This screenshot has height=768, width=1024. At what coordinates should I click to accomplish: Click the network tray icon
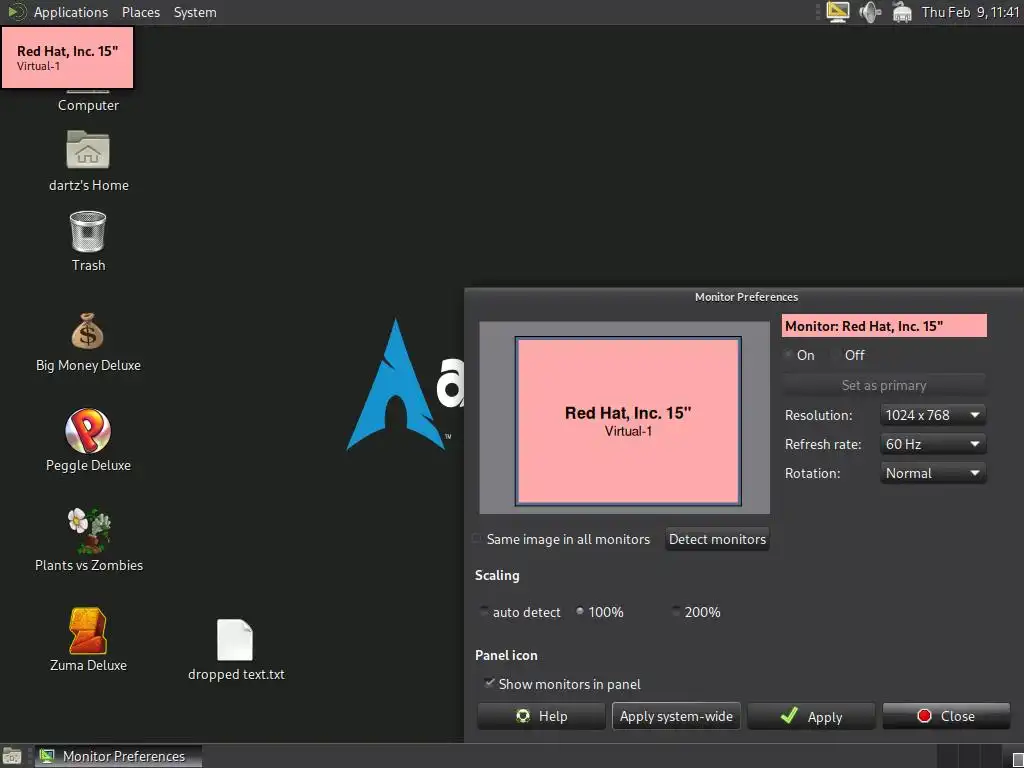(902, 12)
